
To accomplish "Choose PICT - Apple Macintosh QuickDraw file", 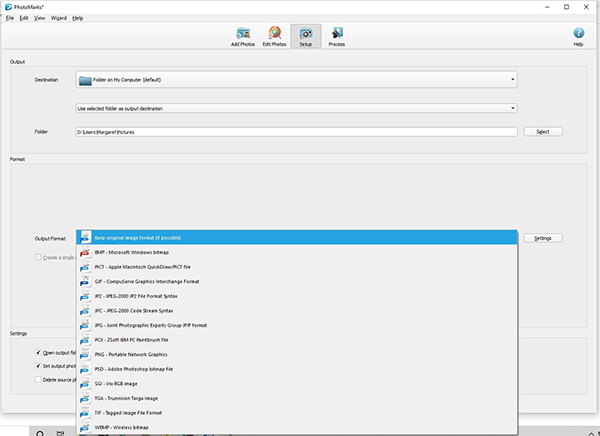I will [297, 267].
